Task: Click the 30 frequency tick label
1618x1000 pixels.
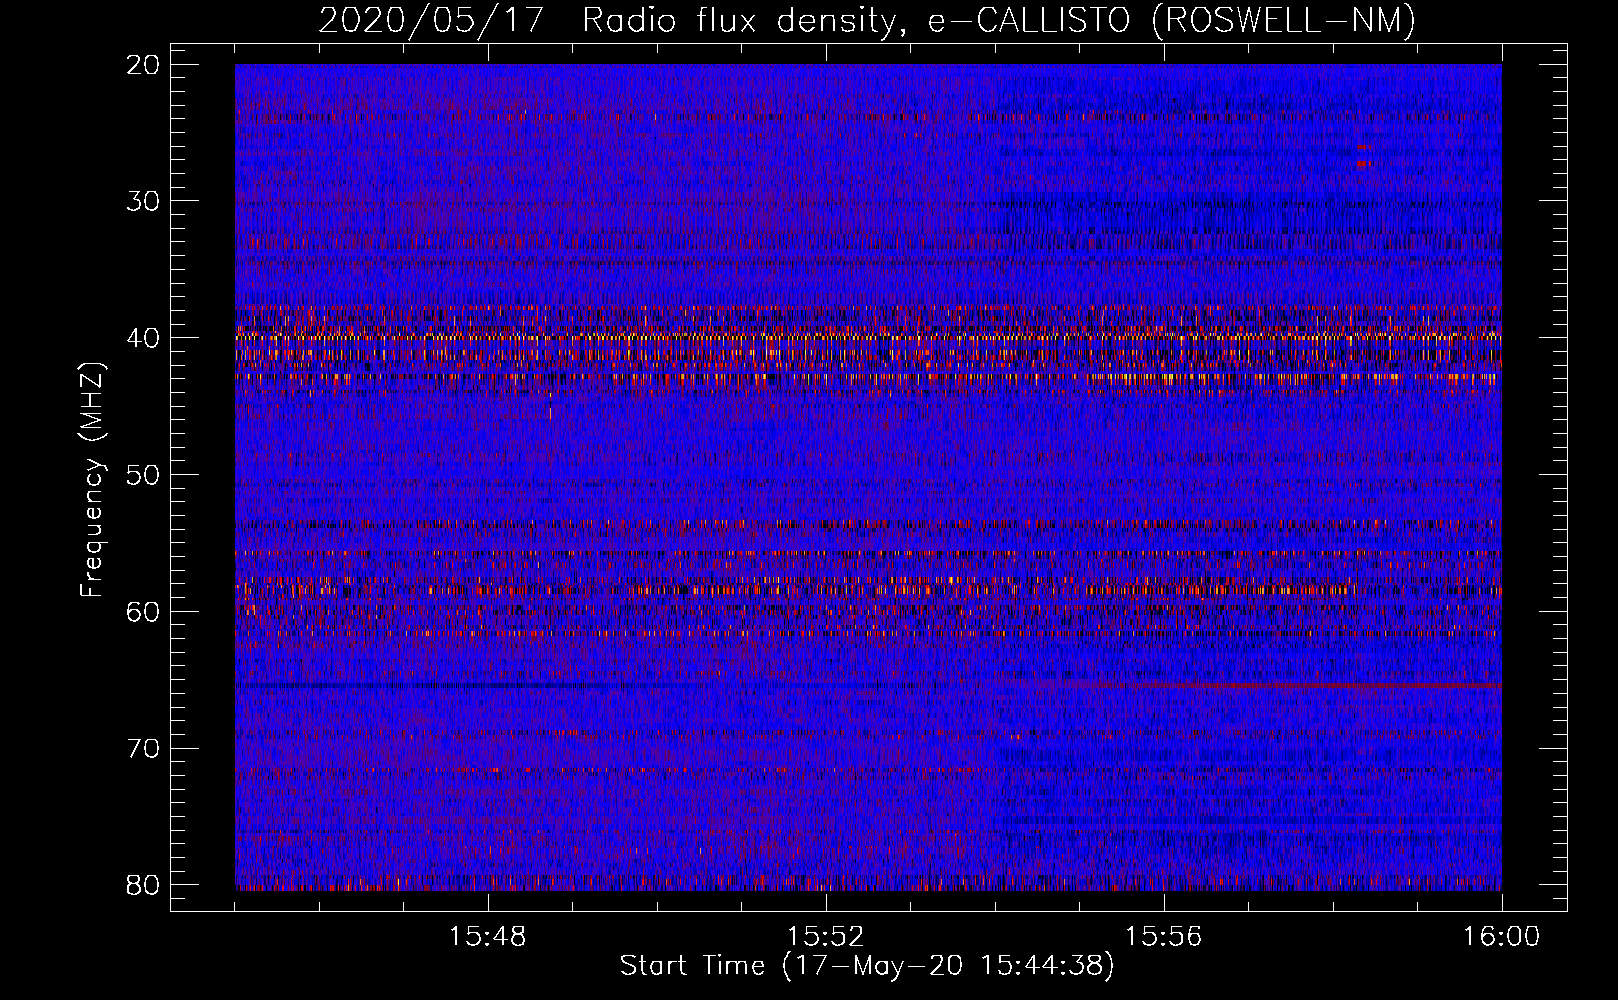Action: click(143, 201)
